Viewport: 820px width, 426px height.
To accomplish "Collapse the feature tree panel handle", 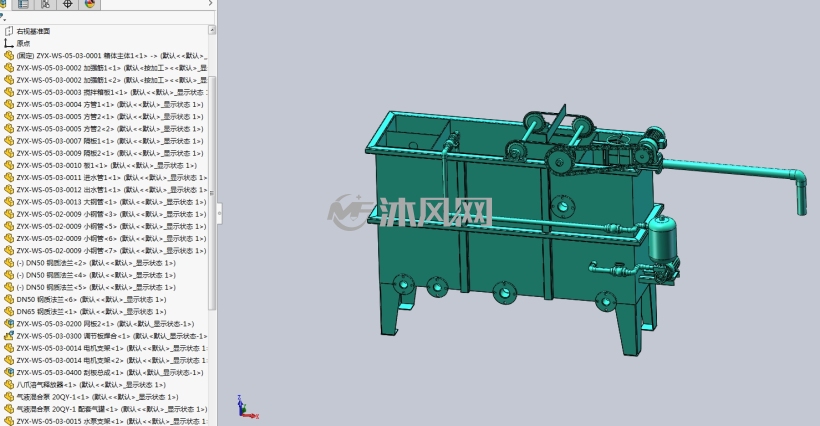I will (x=220, y=214).
